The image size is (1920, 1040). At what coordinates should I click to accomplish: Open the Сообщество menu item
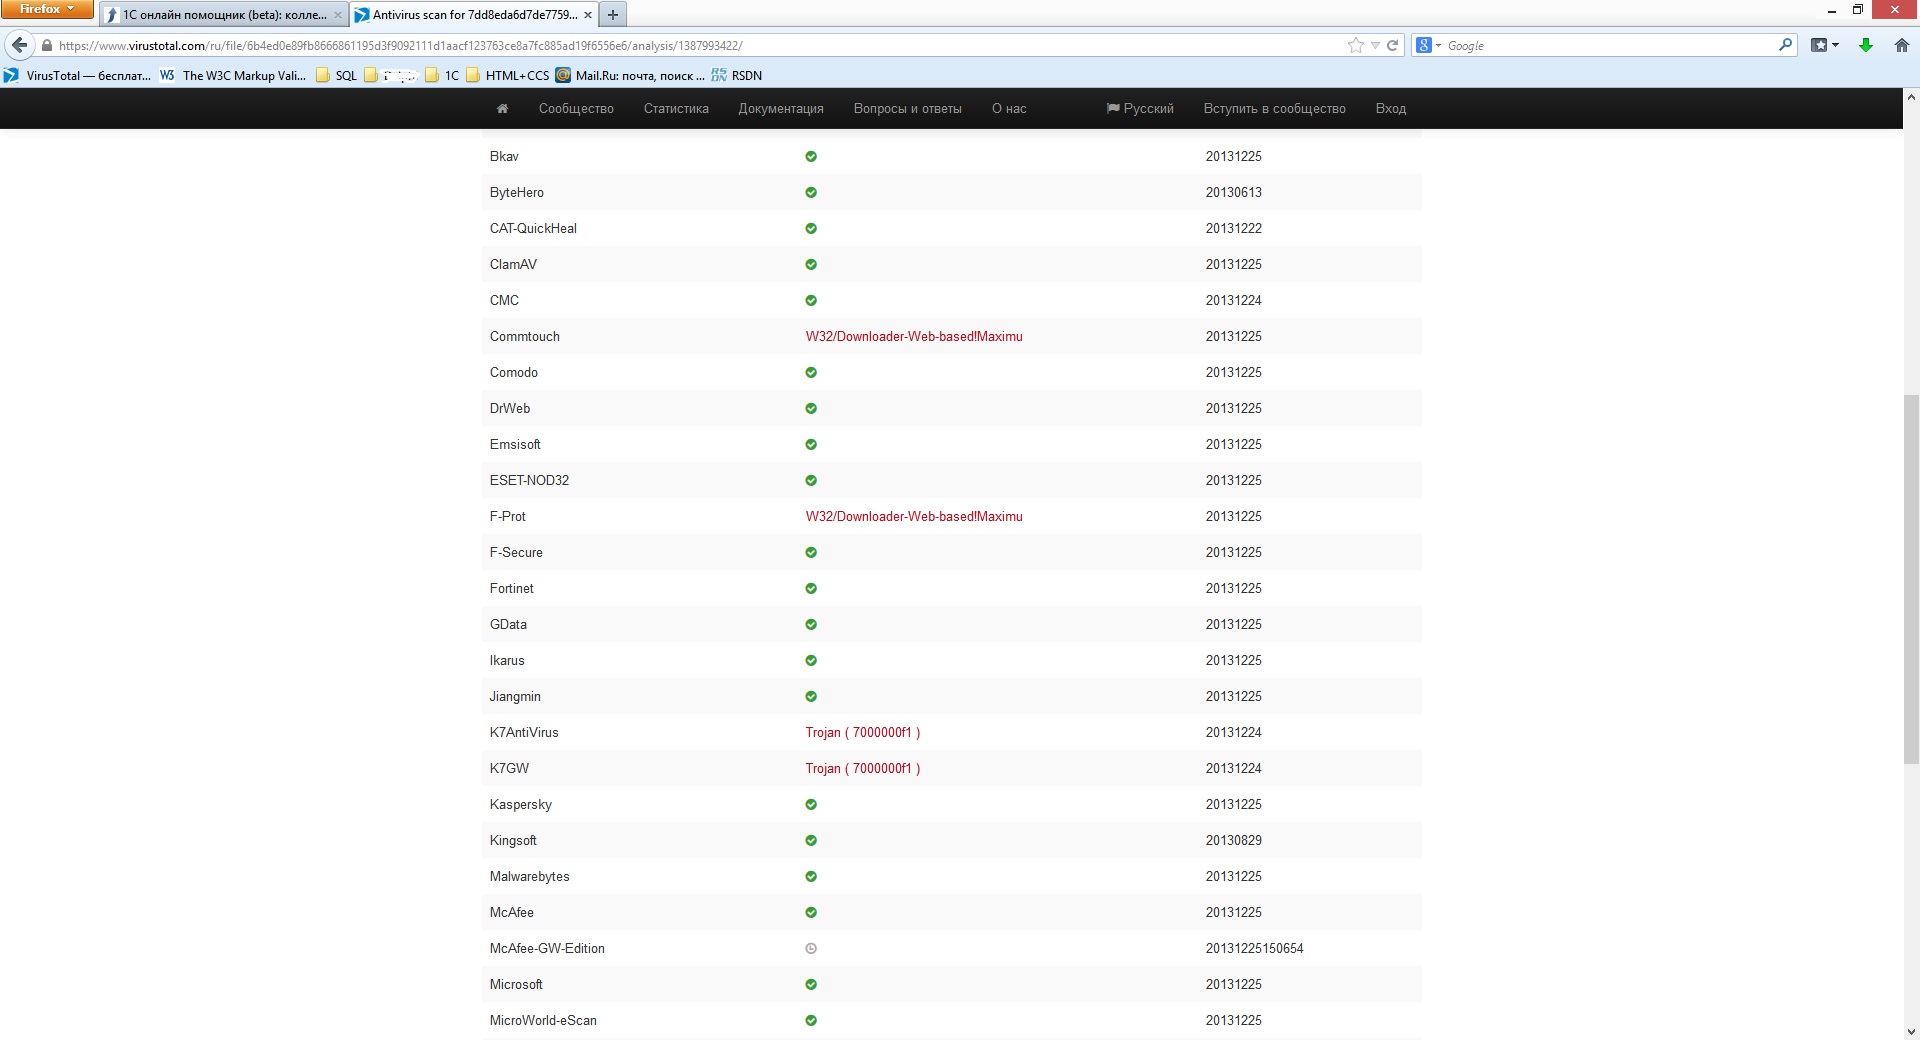point(576,108)
